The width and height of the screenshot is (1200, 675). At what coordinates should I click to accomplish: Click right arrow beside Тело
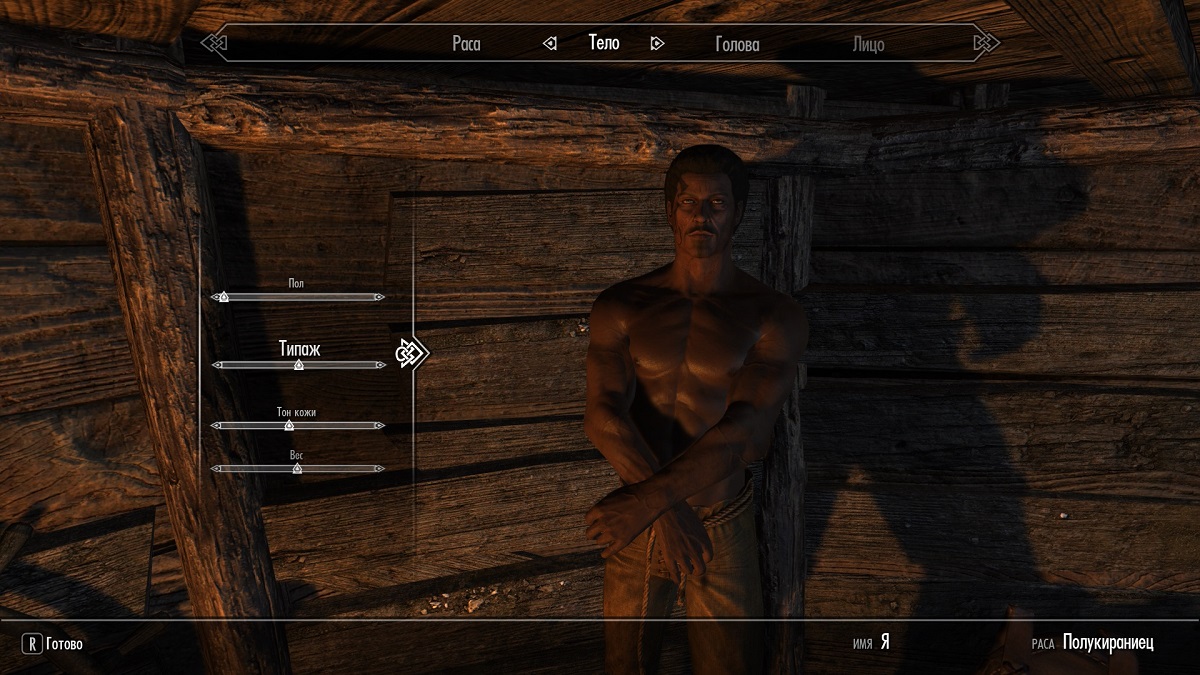click(x=657, y=43)
